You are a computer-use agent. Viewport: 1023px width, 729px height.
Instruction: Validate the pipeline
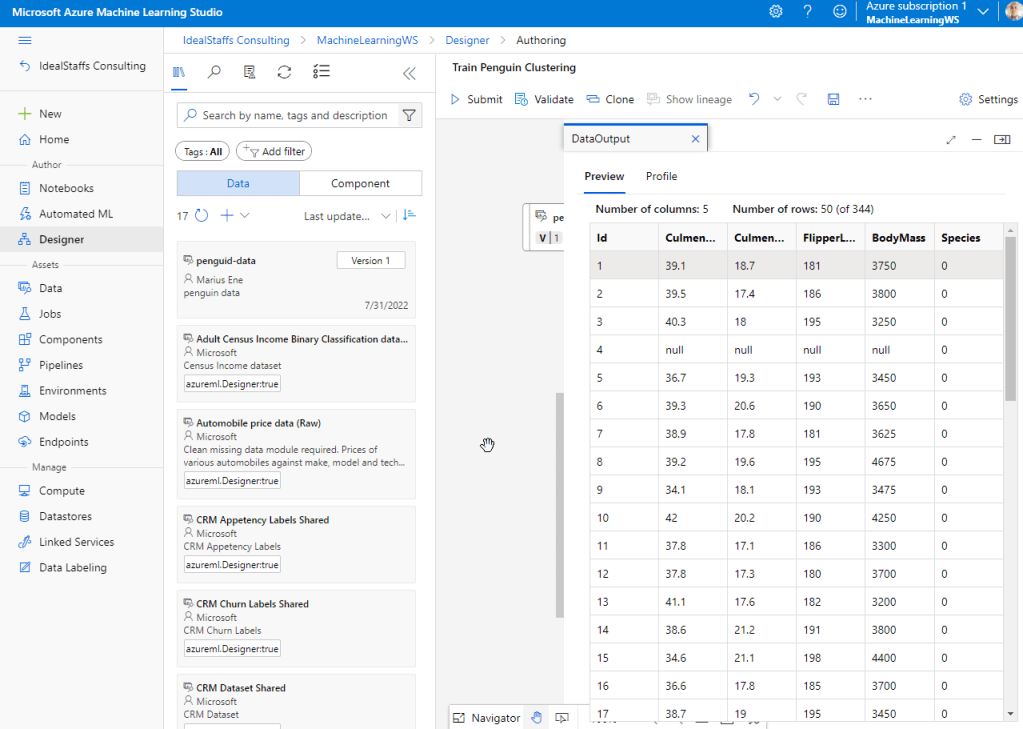(x=544, y=99)
